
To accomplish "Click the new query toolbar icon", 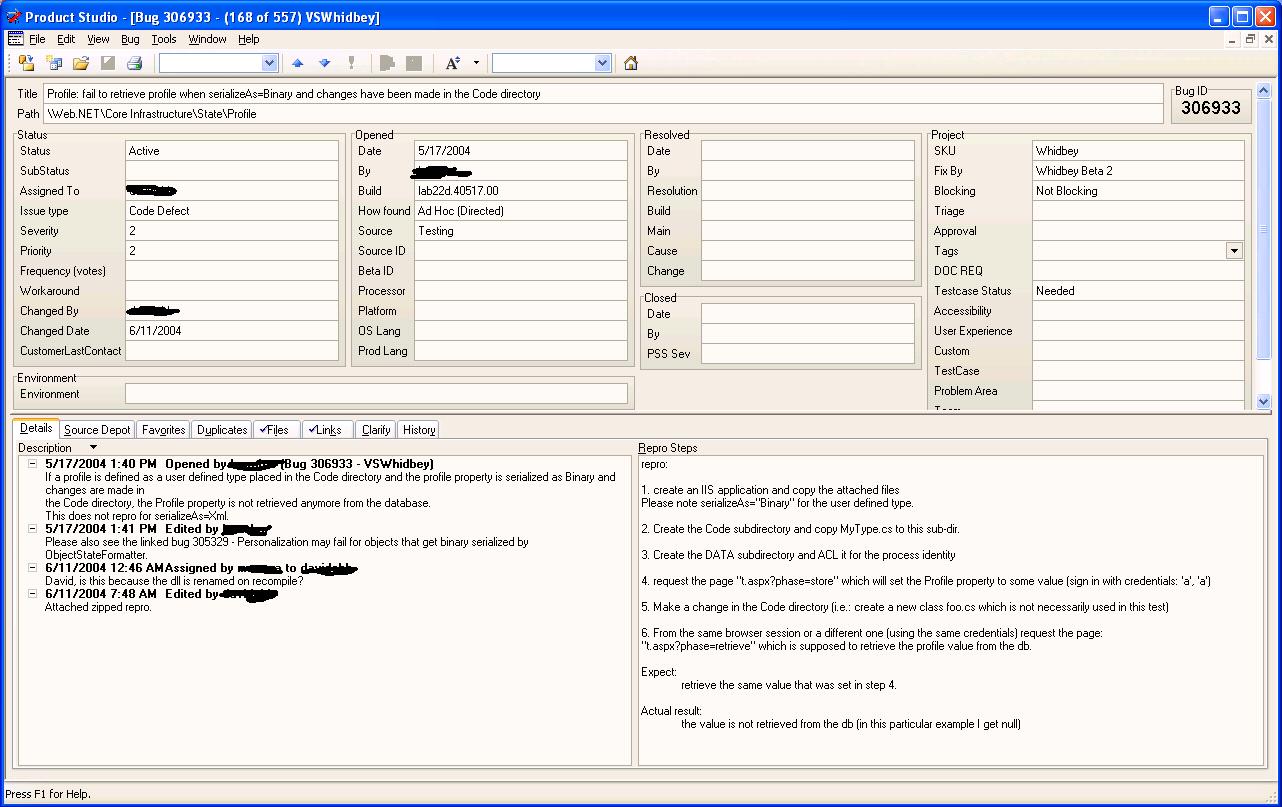I will click(x=54, y=63).
